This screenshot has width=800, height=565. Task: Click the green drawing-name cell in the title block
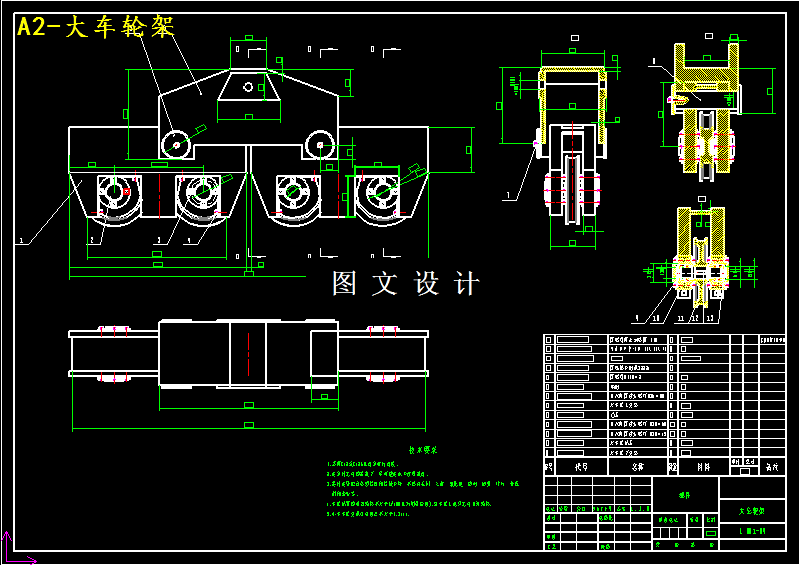click(752, 511)
